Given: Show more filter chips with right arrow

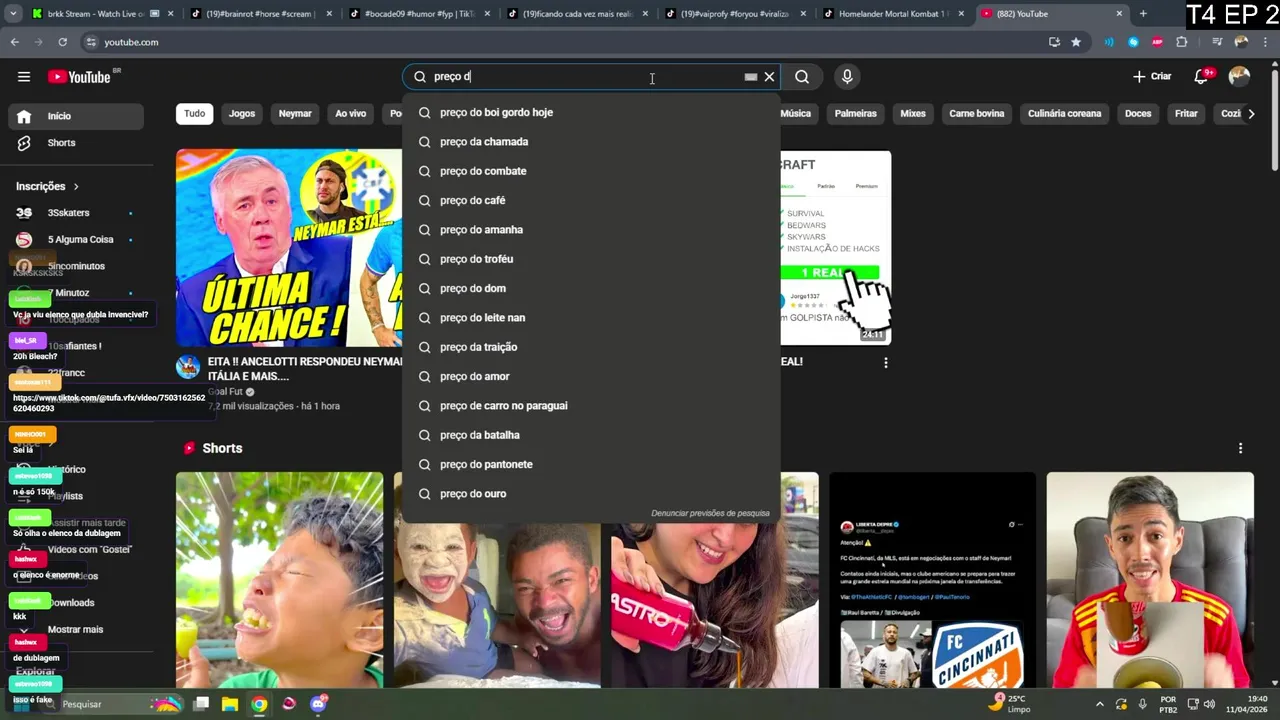Looking at the screenshot, I should click(1251, 113).
